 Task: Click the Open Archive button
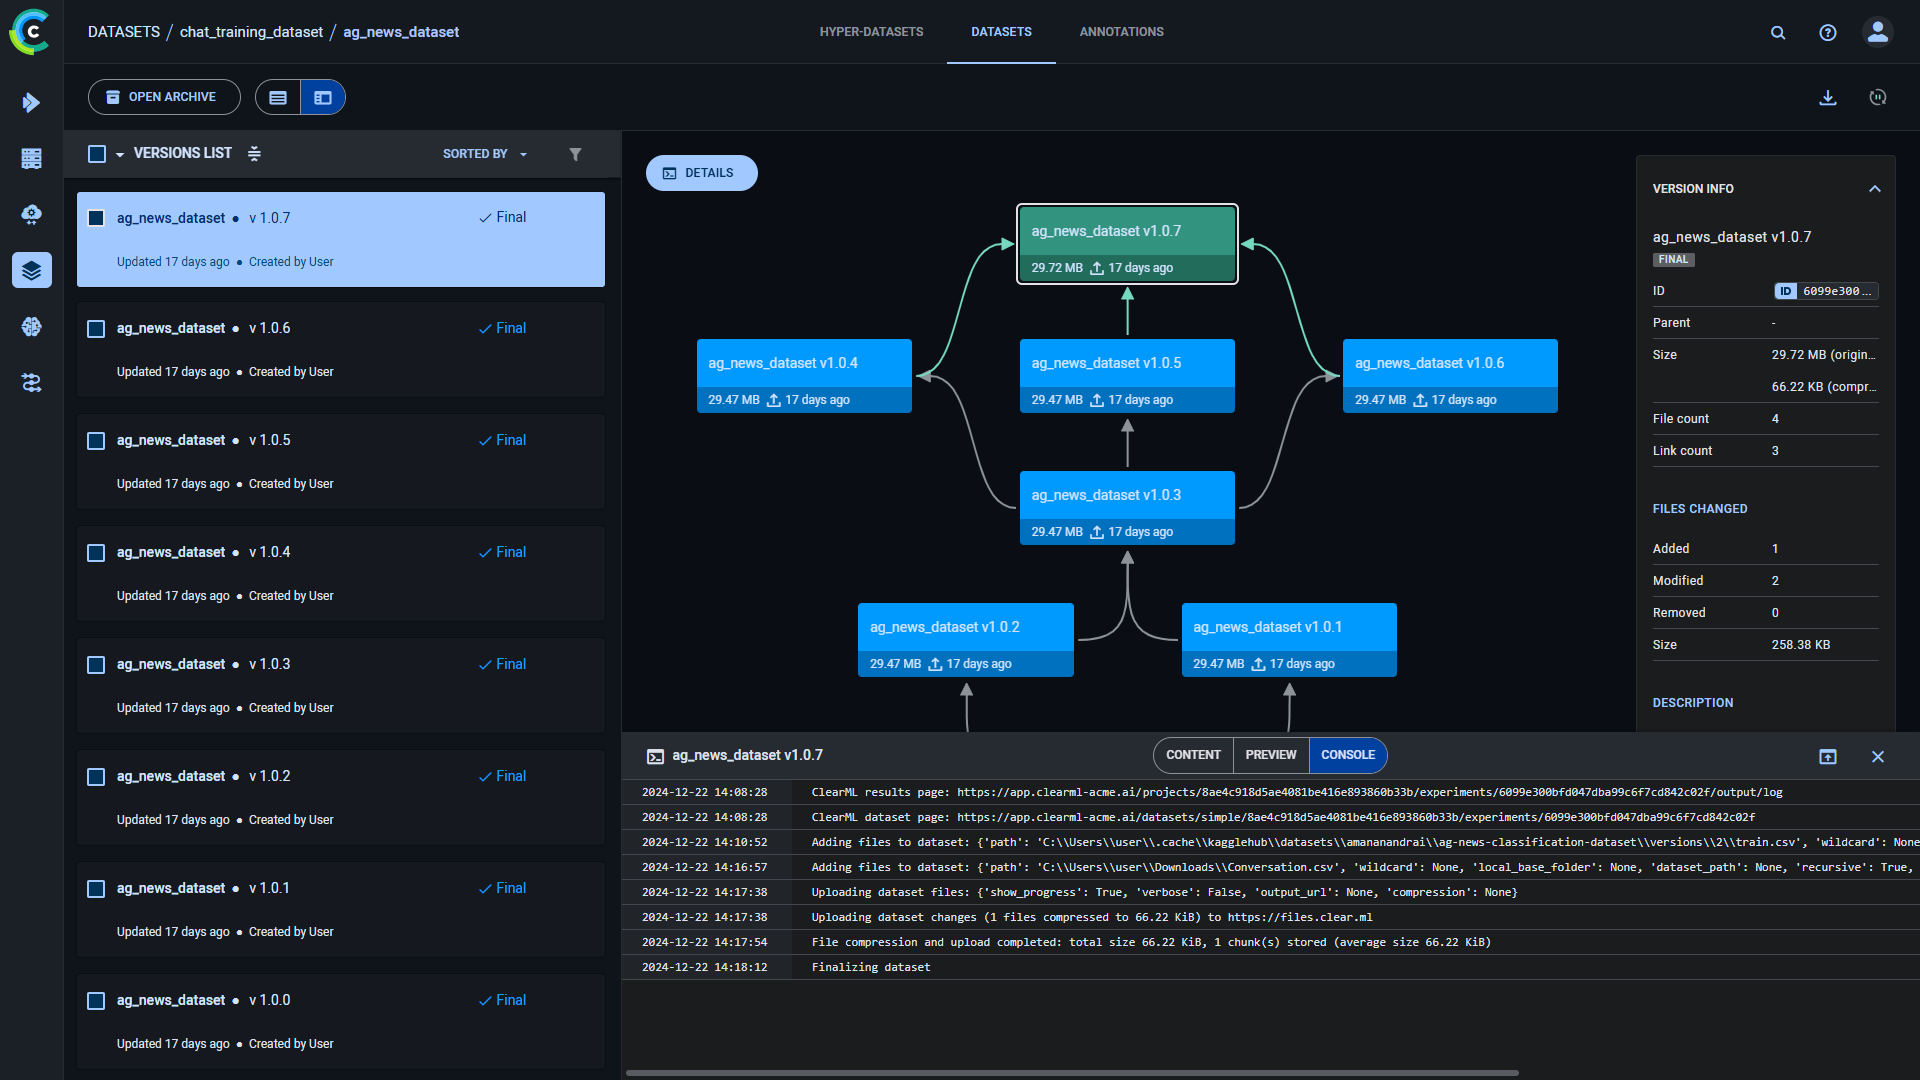164,97
